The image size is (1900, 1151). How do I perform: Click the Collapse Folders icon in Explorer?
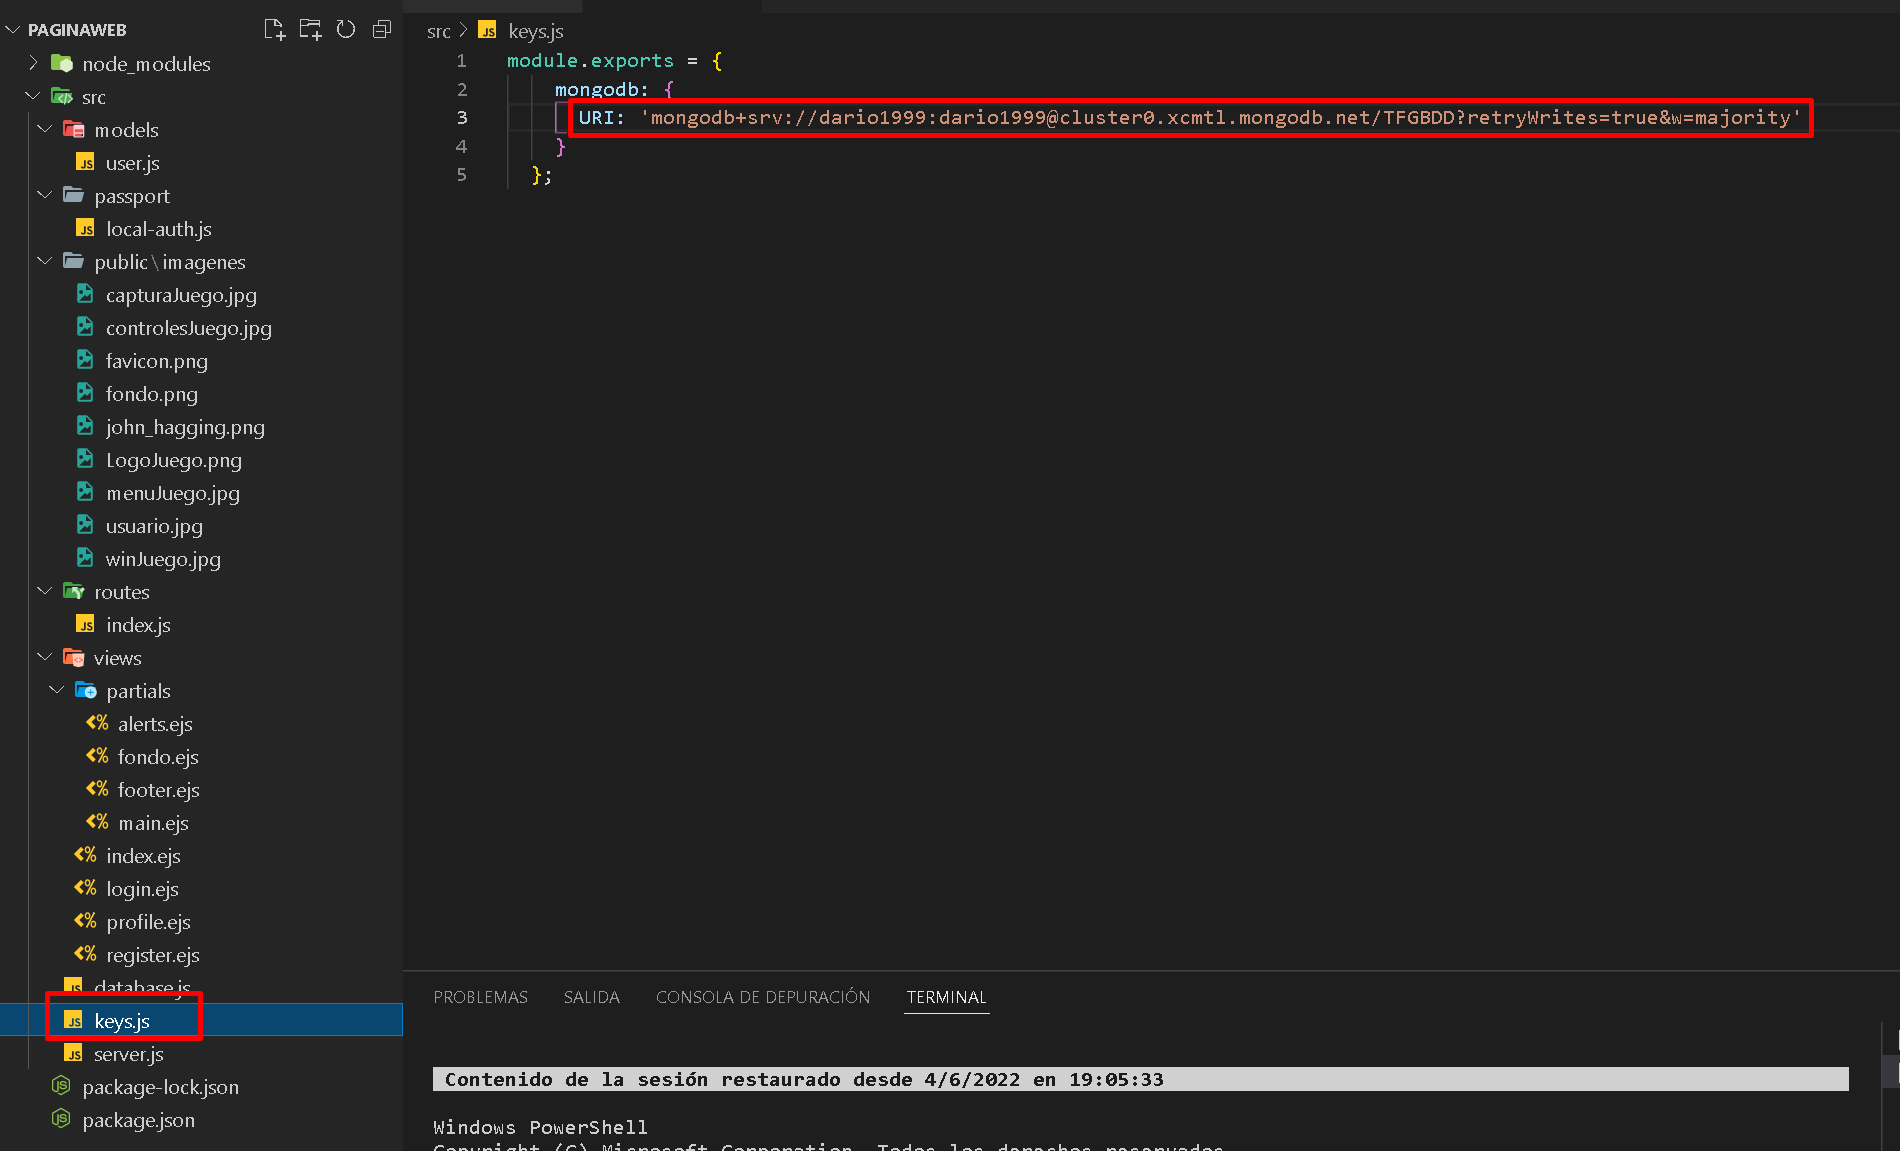381,29
